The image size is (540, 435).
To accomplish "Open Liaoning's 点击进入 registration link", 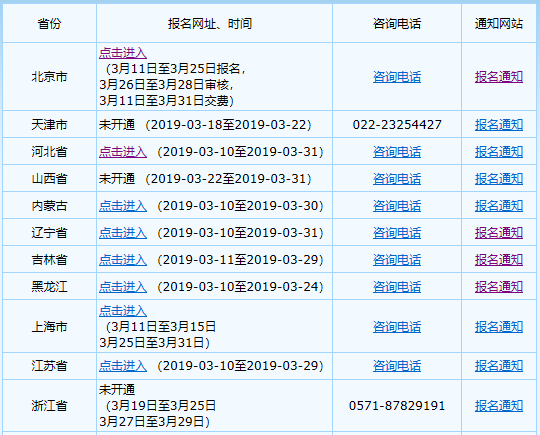I will pos(123,233).
